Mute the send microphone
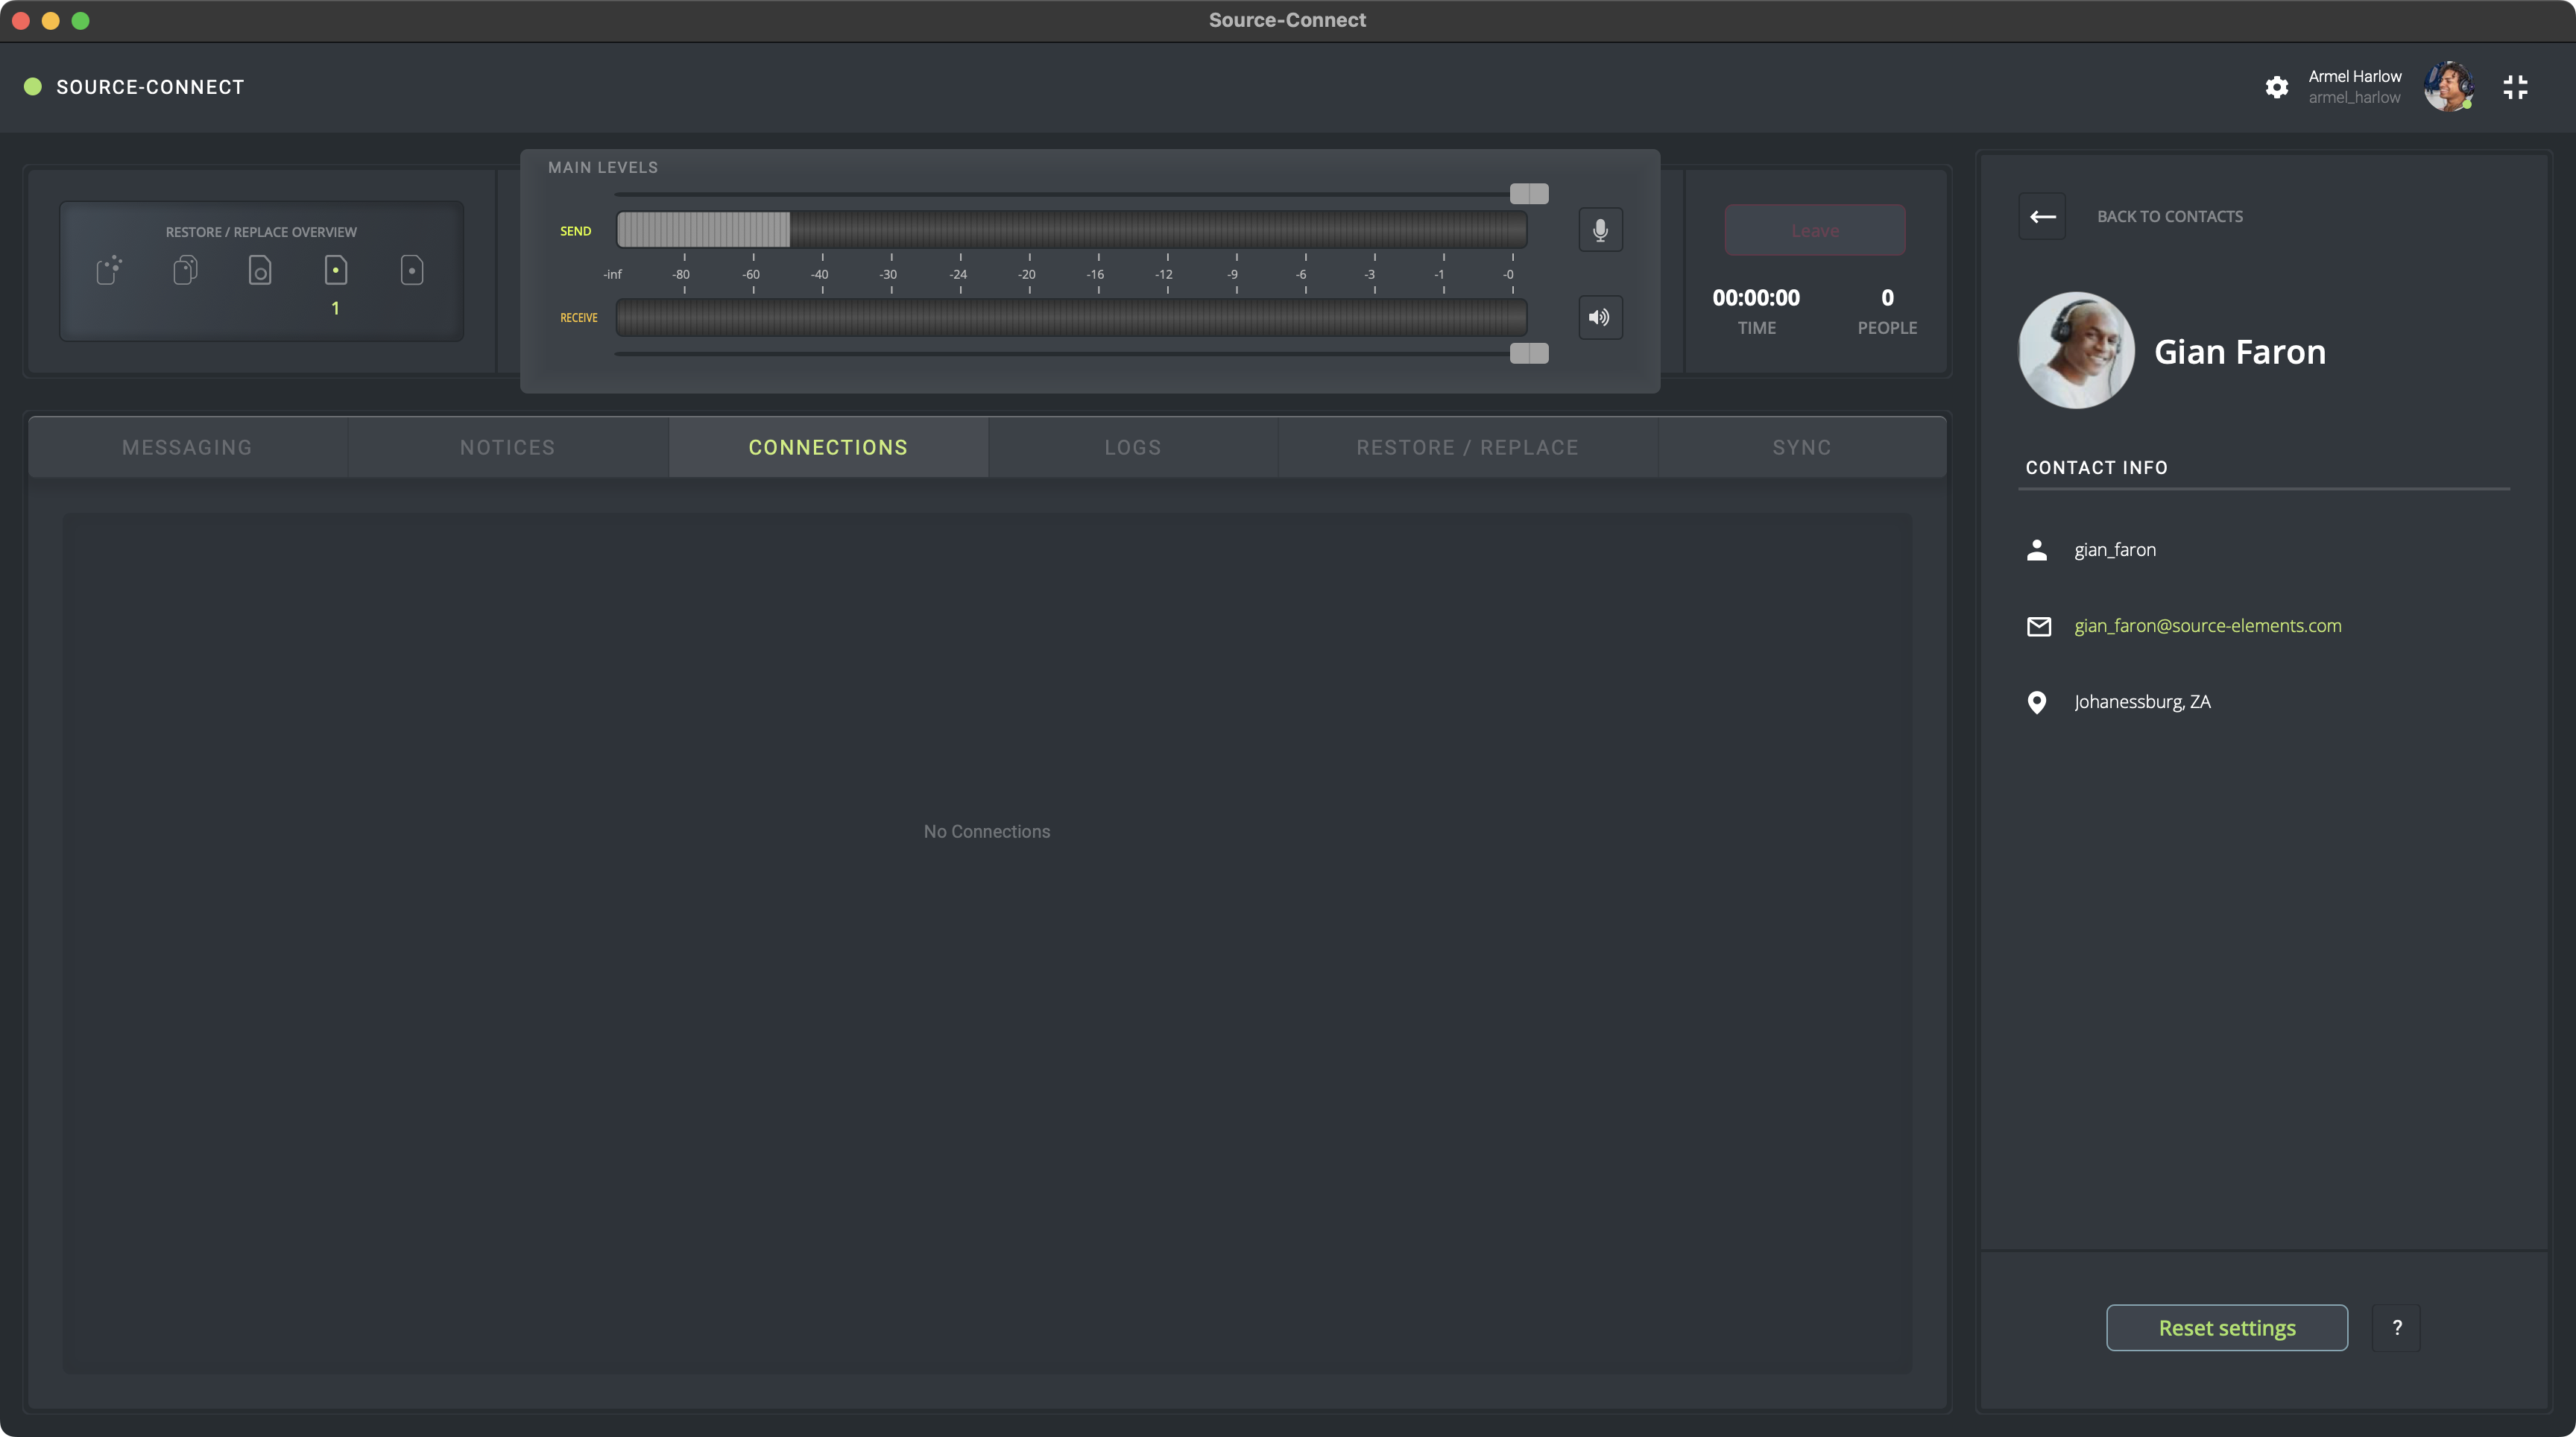 click(1600, 230)
